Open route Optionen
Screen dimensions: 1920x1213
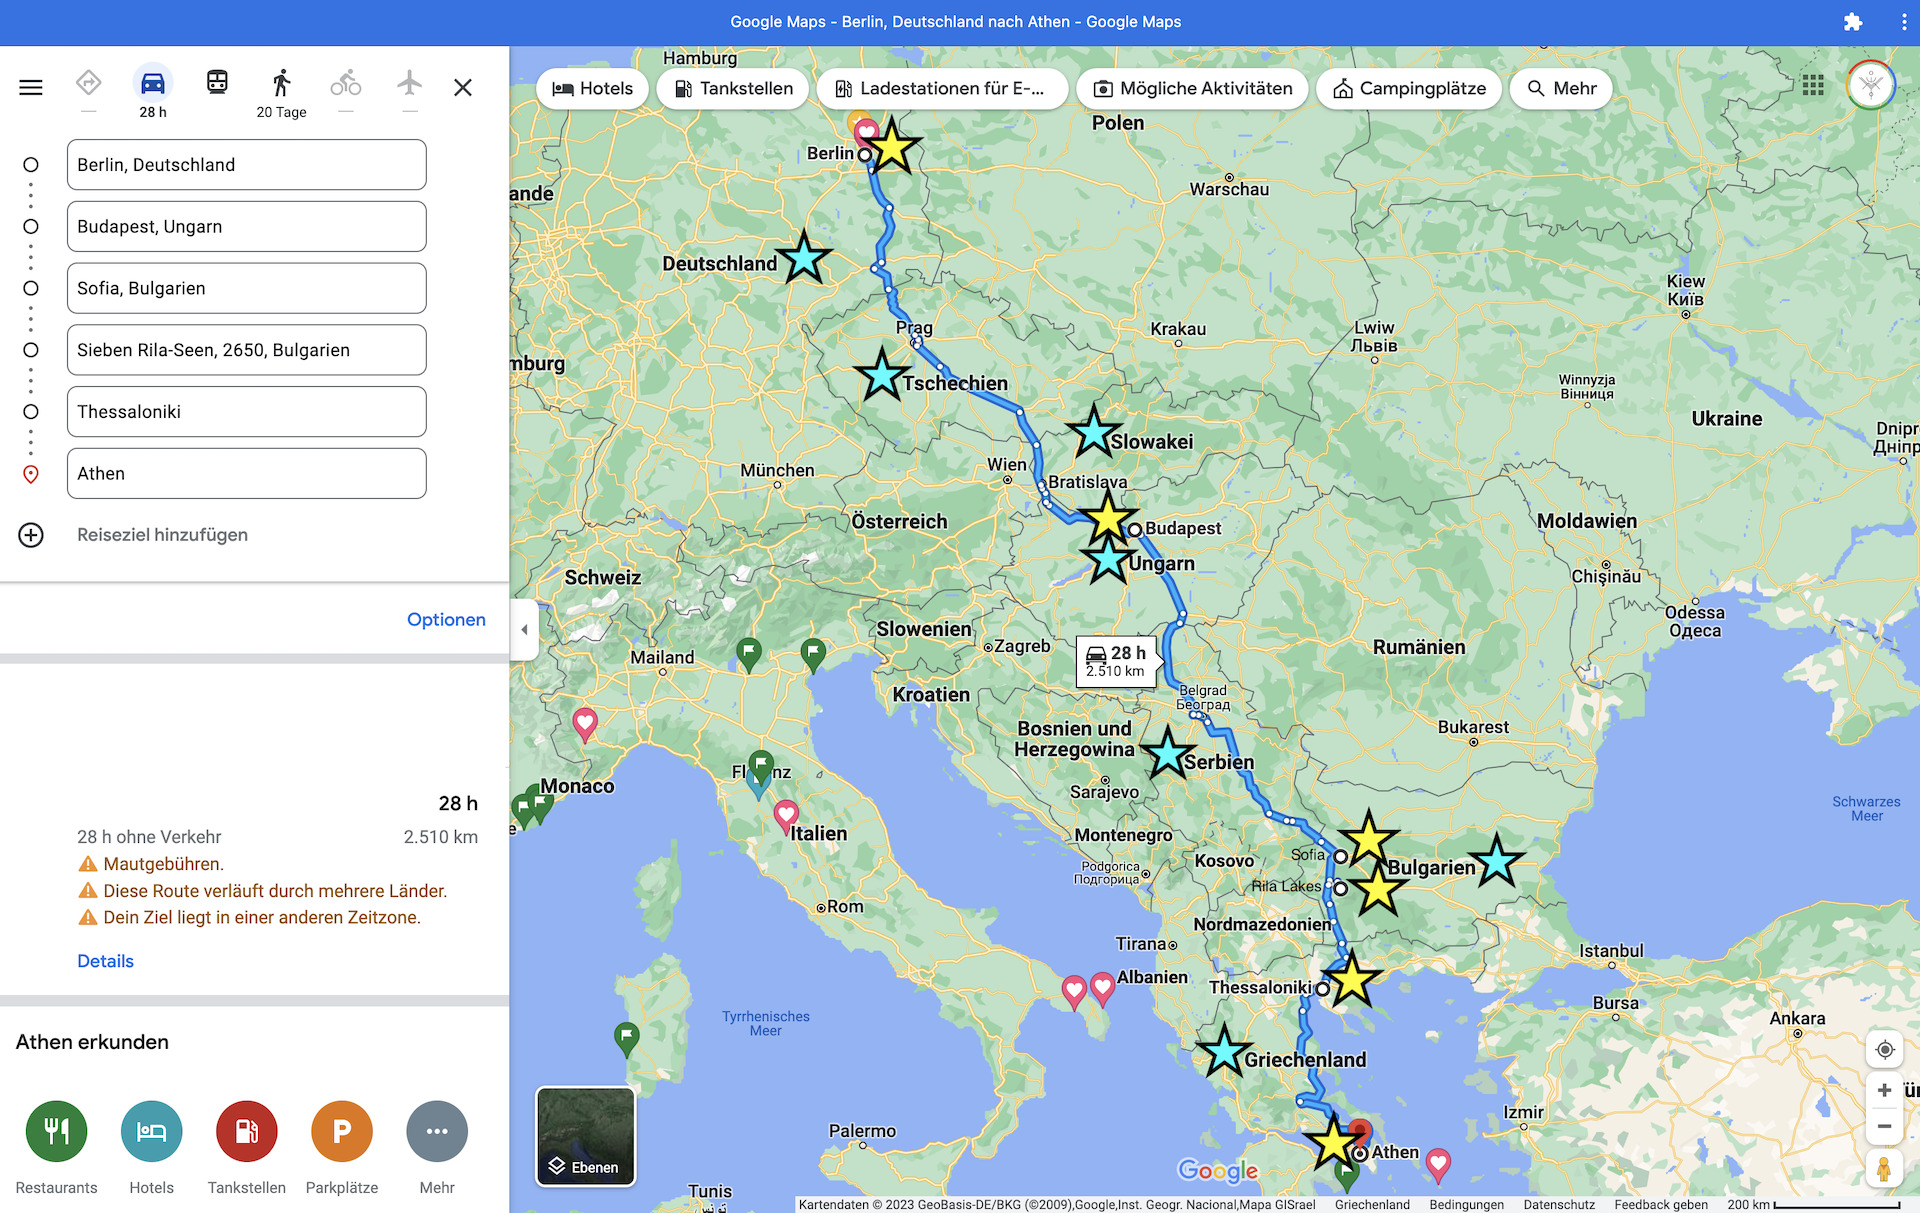click(446, 619)
